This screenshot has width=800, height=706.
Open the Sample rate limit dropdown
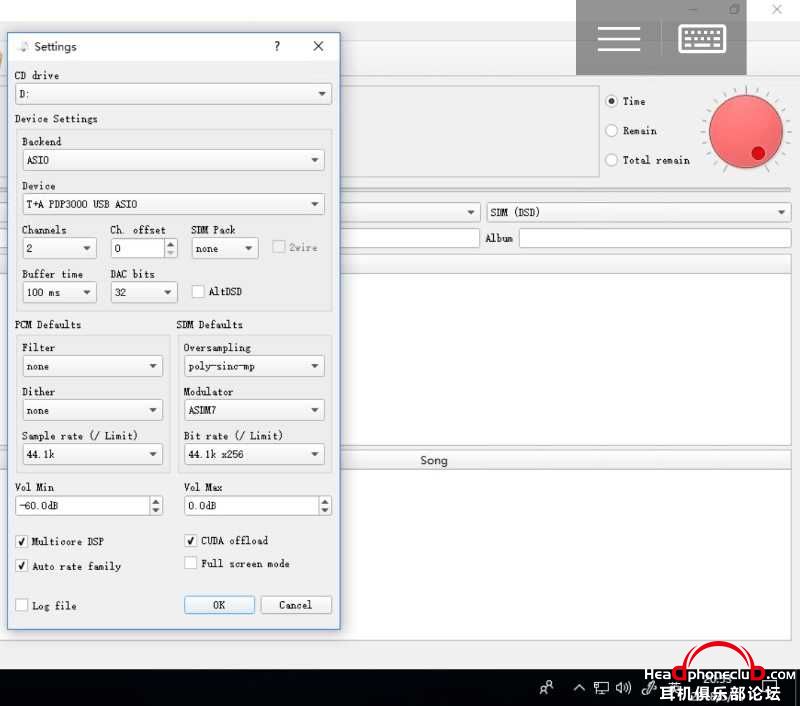[92, 454]
